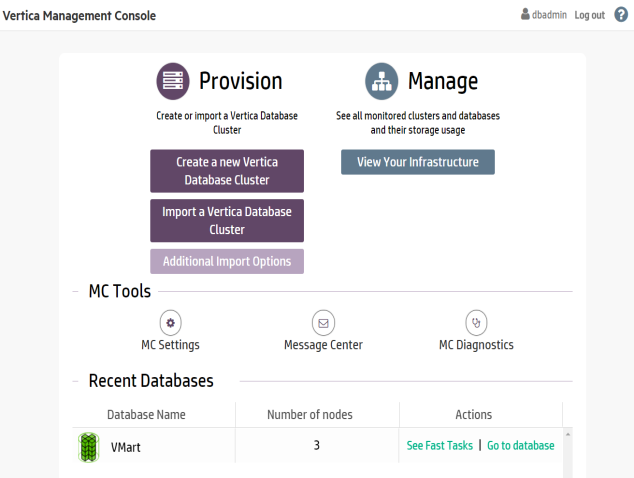Click the Provision heading

241,81
